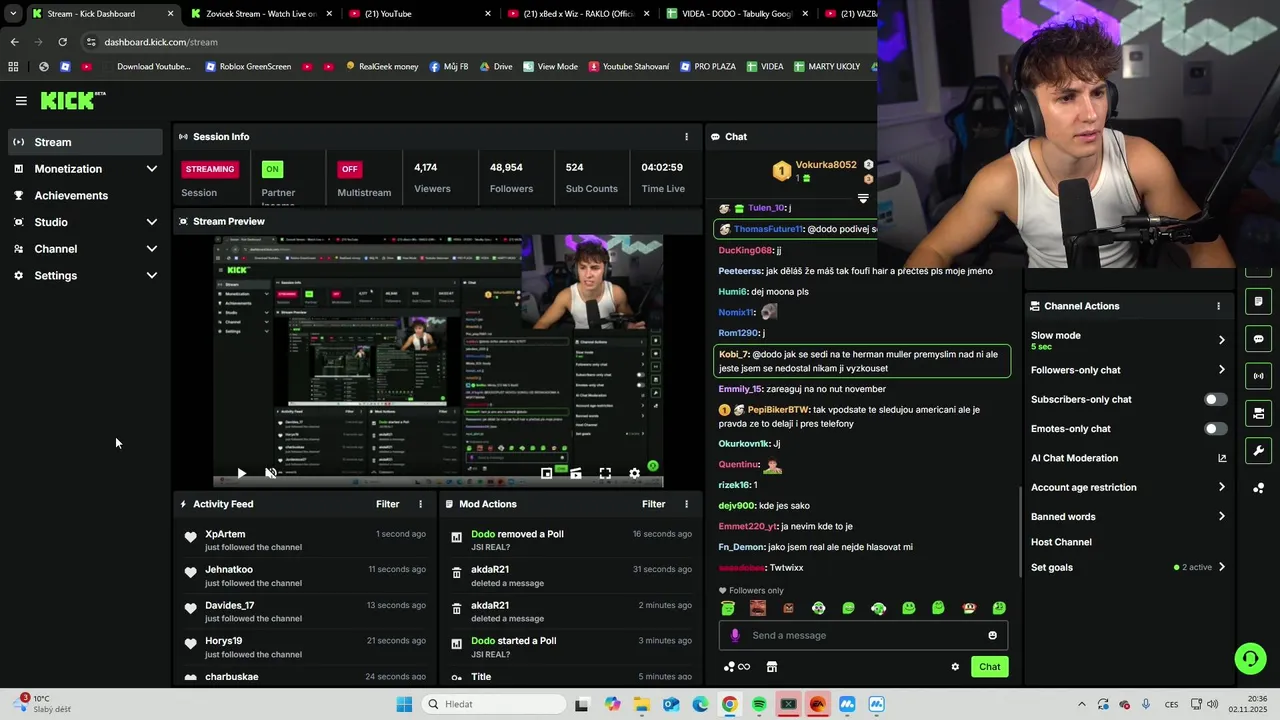1280x720 pixels.
Task: Open the RealGeek money bookmark
Action: pyautogui.click(x=382, y=67)
